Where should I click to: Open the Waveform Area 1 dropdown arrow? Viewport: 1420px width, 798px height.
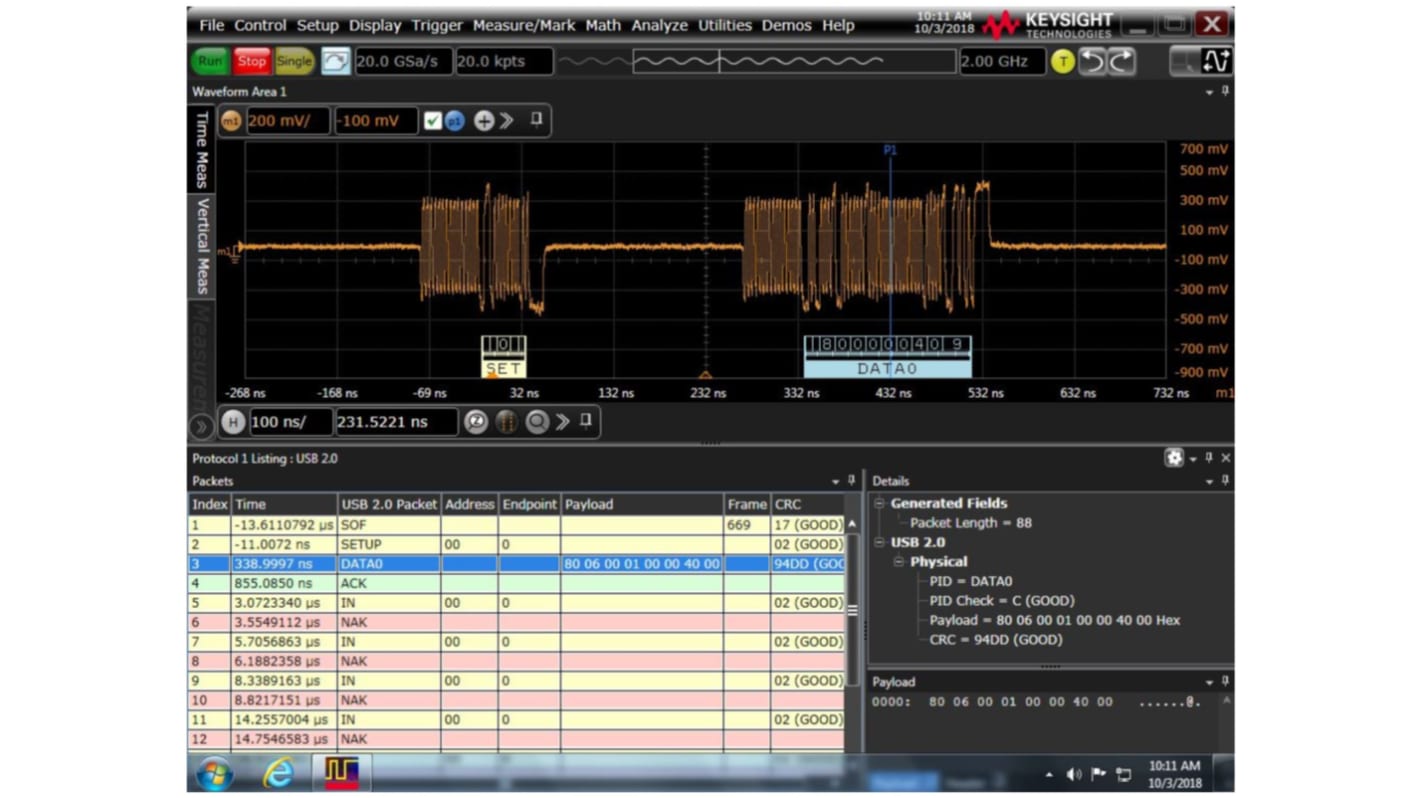(1209, 92)
